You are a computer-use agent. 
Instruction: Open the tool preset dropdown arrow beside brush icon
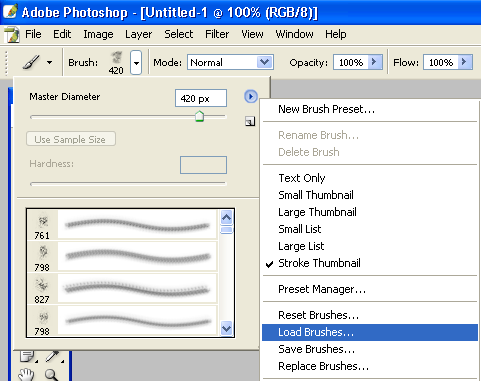[49, 62]
